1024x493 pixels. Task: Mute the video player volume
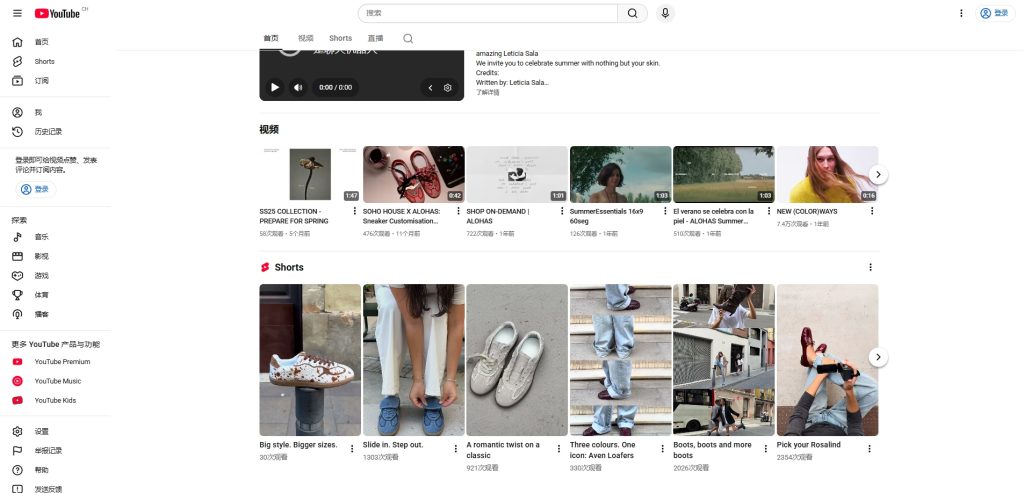[x=298, y=88]
